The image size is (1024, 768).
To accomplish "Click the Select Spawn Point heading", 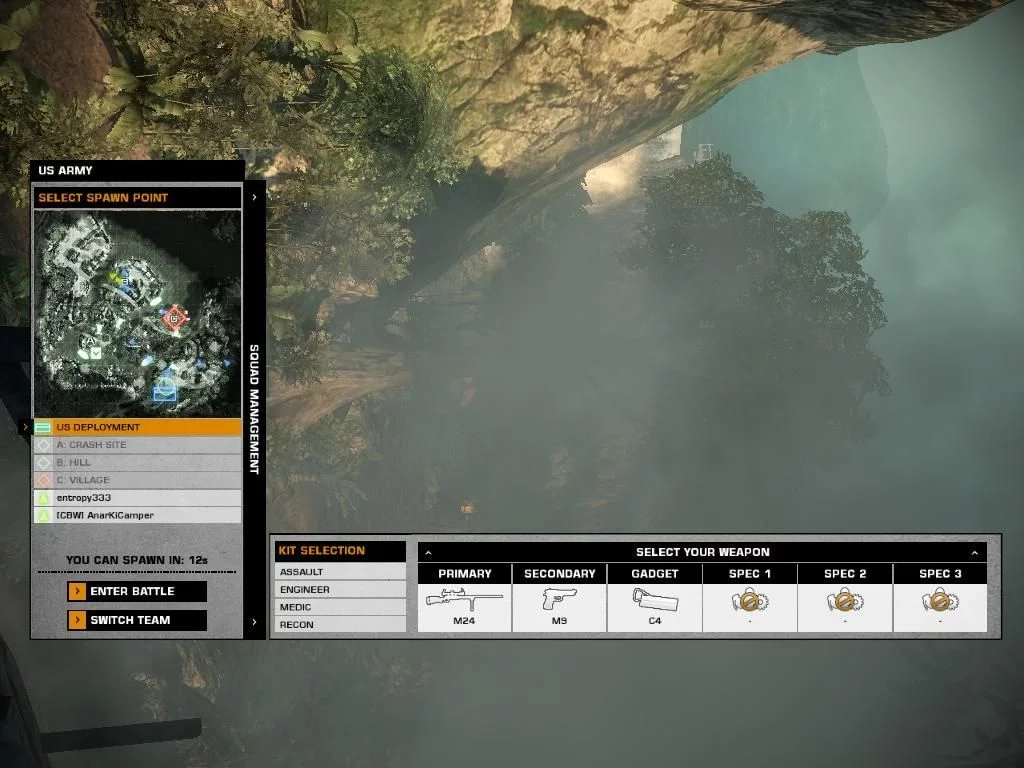I will click(103, 197).
